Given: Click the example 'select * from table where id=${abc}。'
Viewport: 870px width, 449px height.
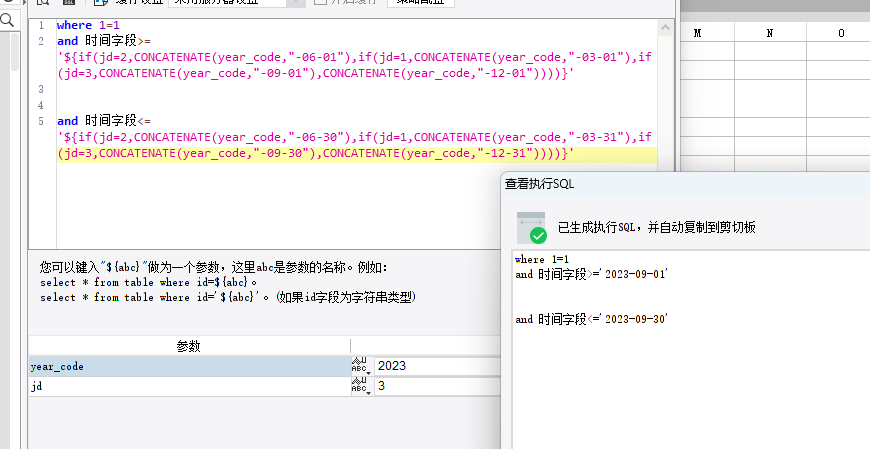Looking at the screenshot, I should click(149, 282).
